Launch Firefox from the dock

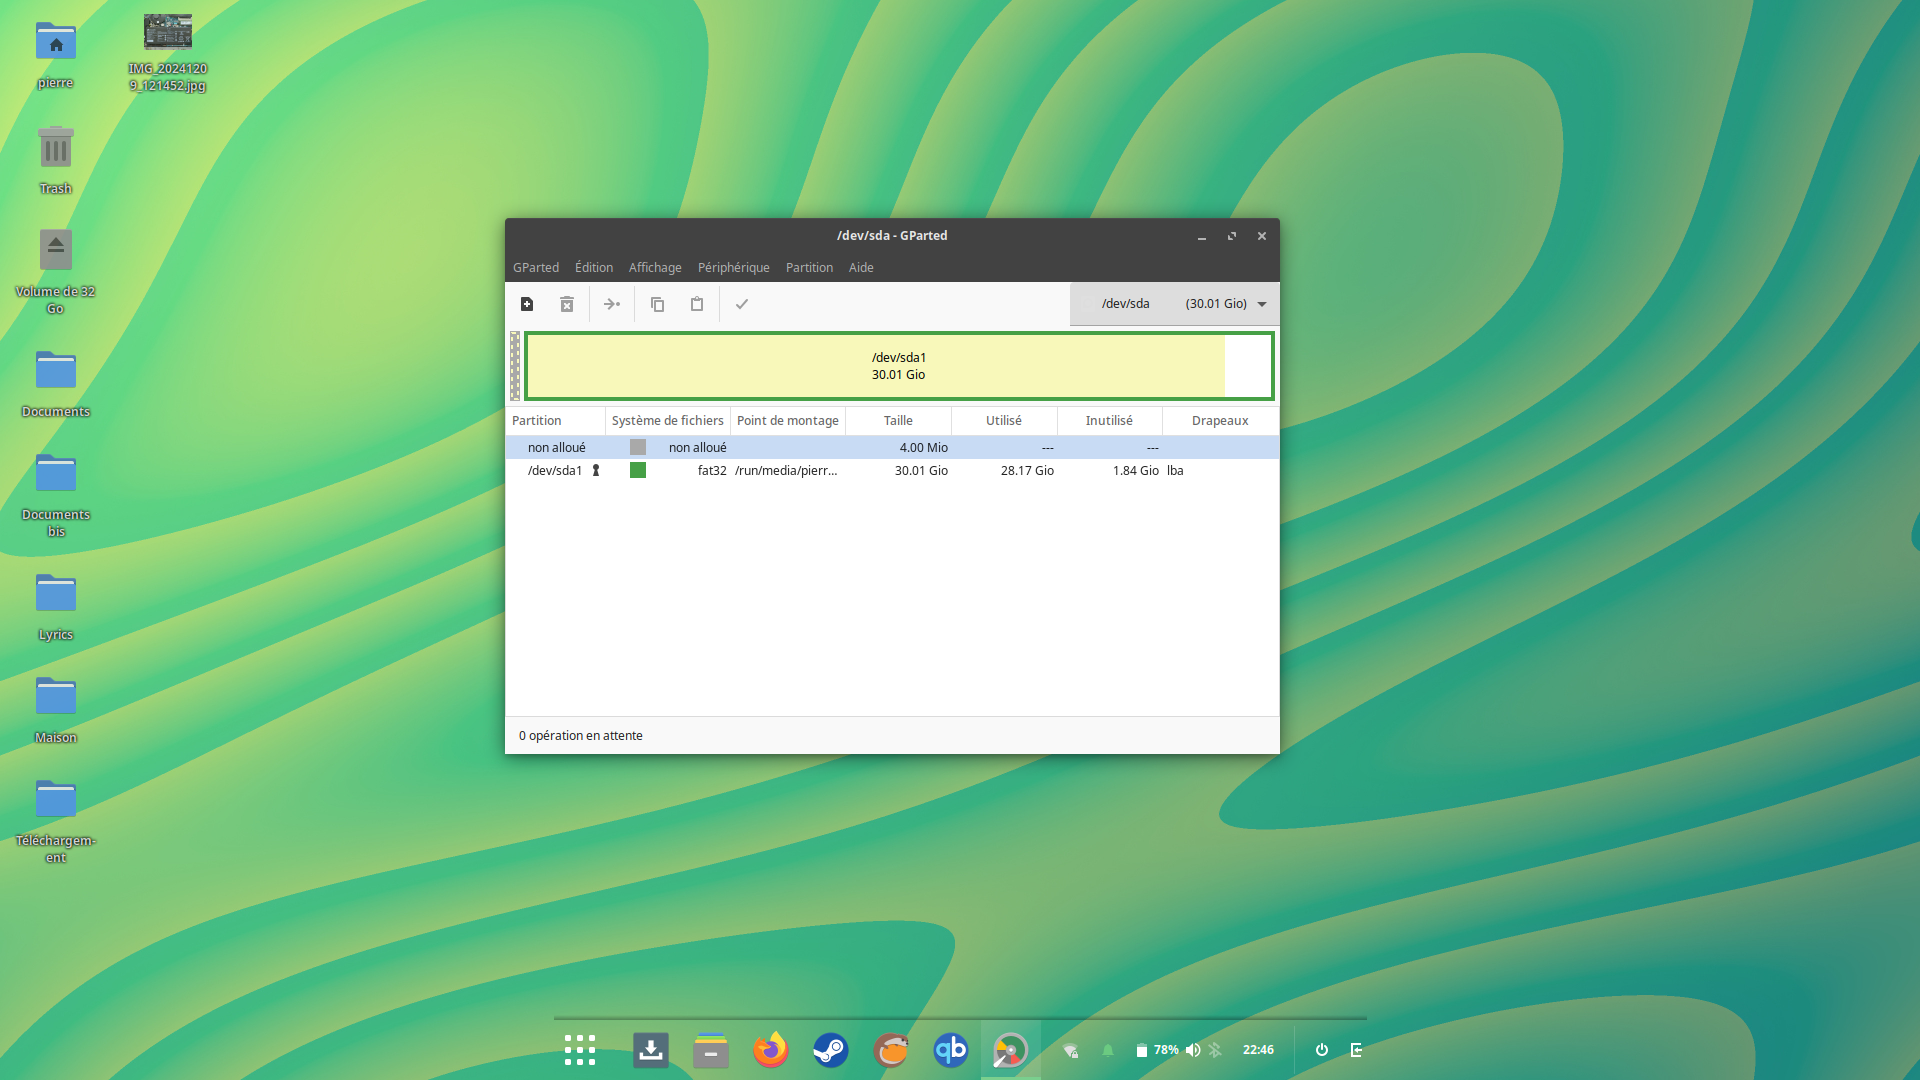(770, 1050)
